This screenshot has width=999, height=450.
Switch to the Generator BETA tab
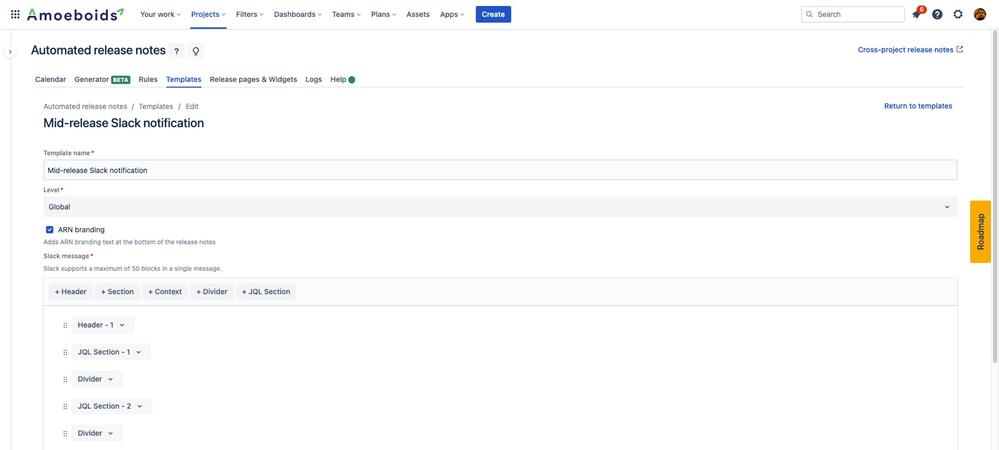coord(102,80)
